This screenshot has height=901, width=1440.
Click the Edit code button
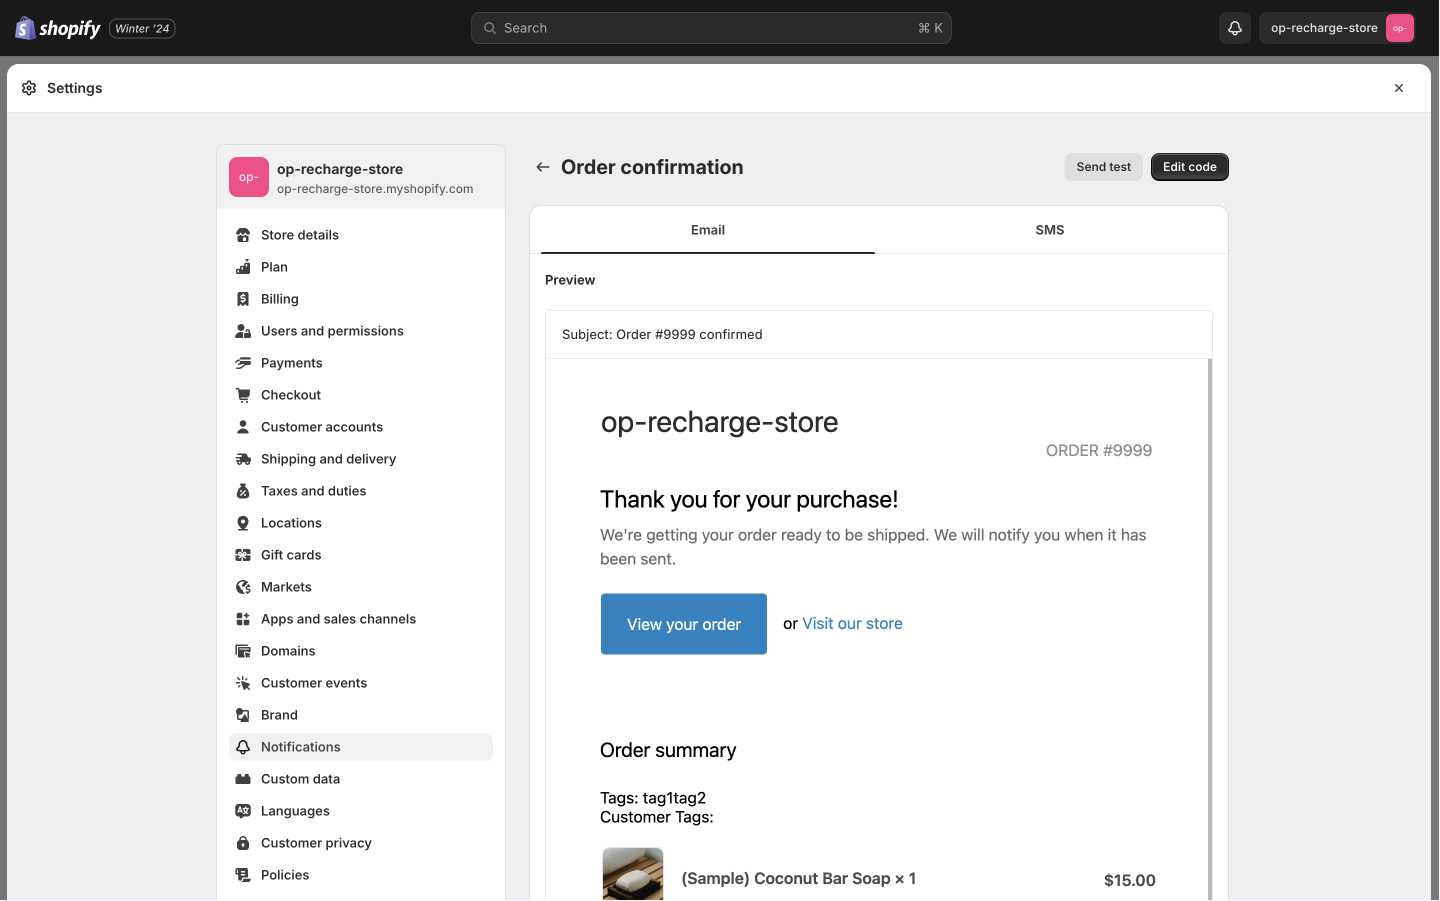click(x=1190, y=167)
